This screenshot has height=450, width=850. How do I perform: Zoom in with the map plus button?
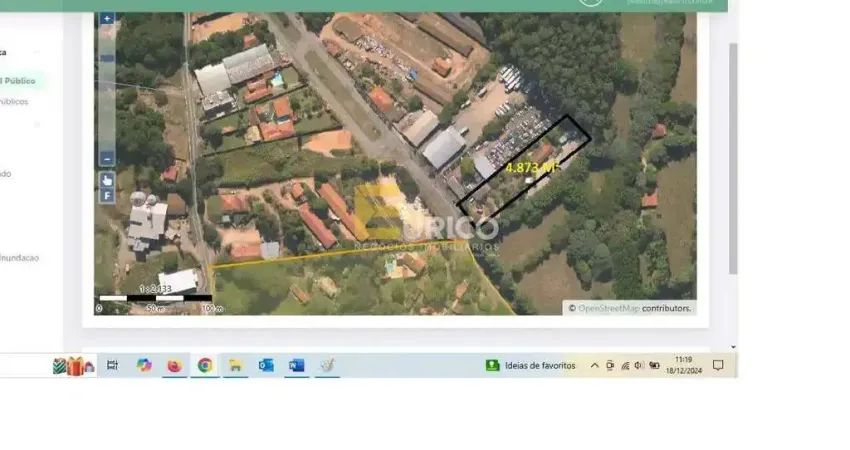click(x=107, y=19)
